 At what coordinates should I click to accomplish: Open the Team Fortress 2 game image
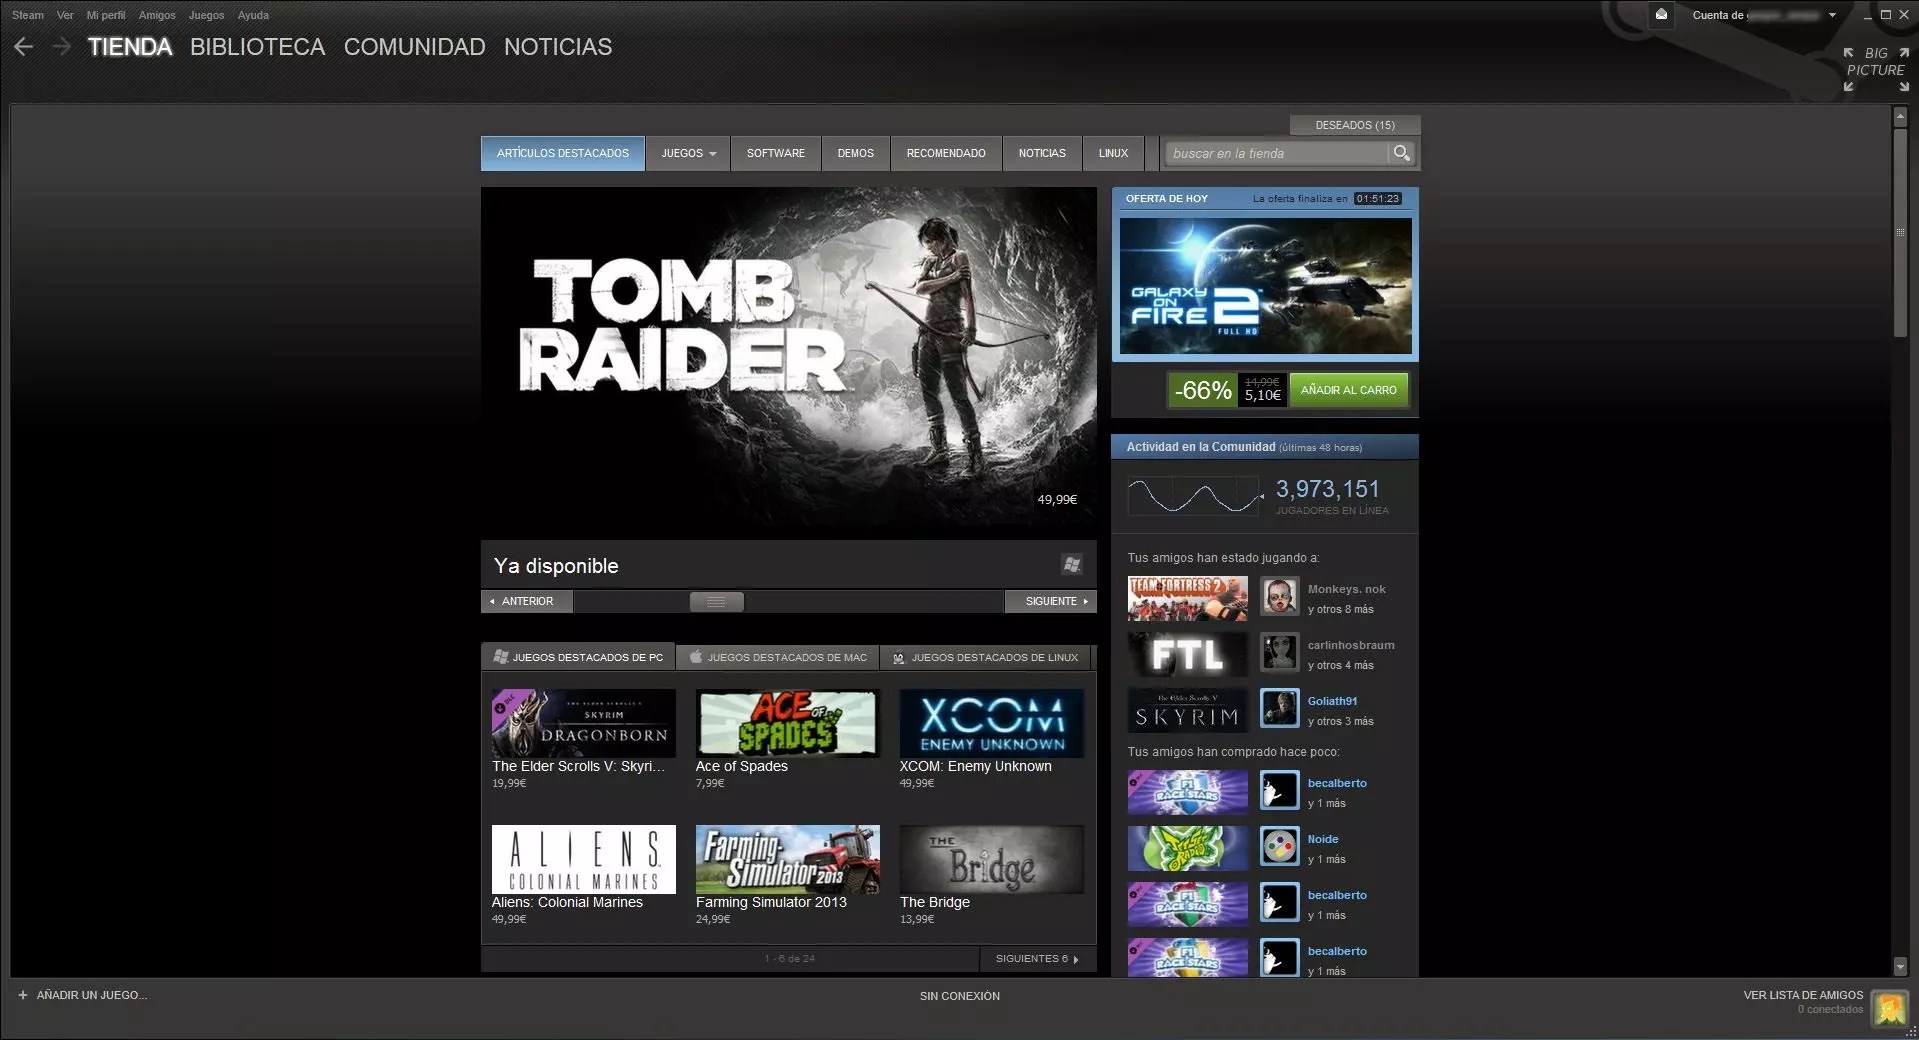tap(1188, 598)
